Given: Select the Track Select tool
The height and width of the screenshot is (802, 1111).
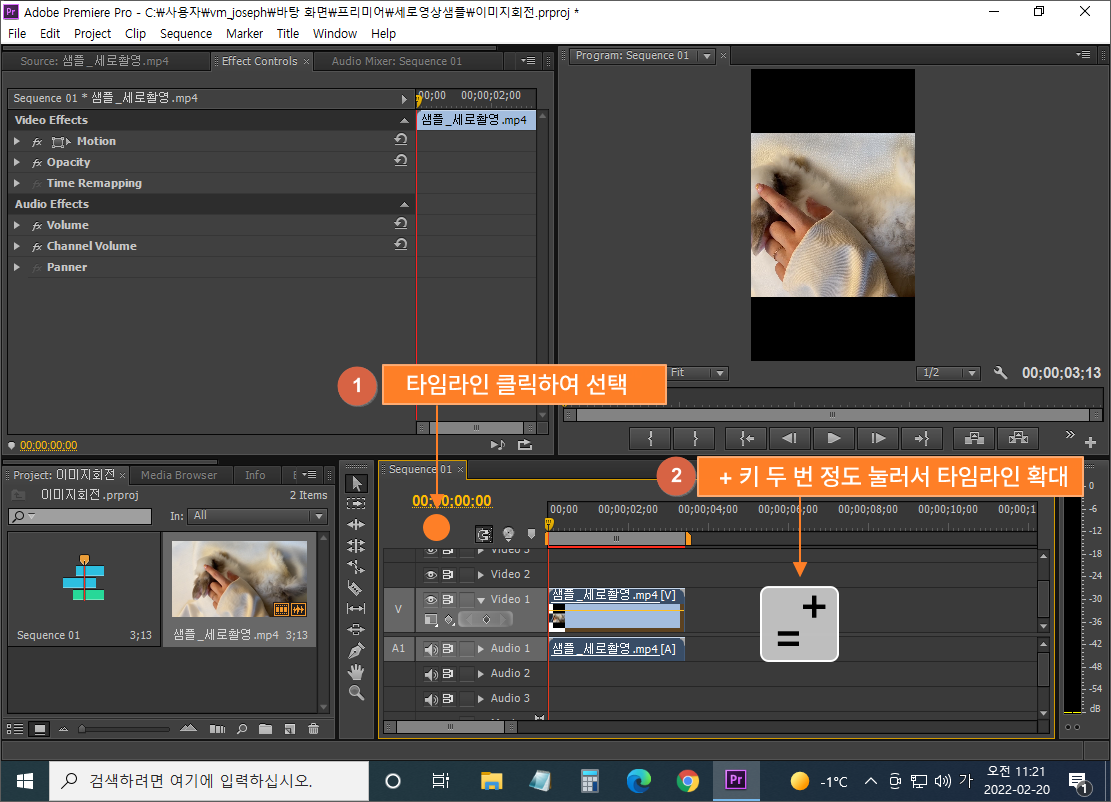Looking at the screenshot, I should coord(356,504).
